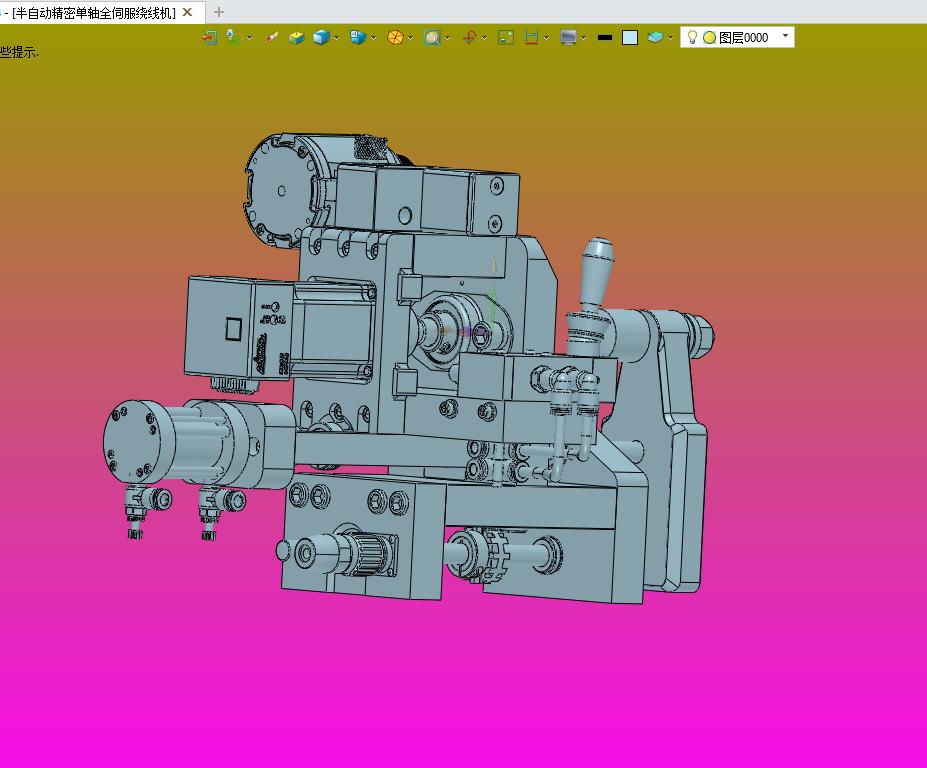927x768 pixels.
Task: Click the view orientation cube icon
Action: [x=358, y=38]
